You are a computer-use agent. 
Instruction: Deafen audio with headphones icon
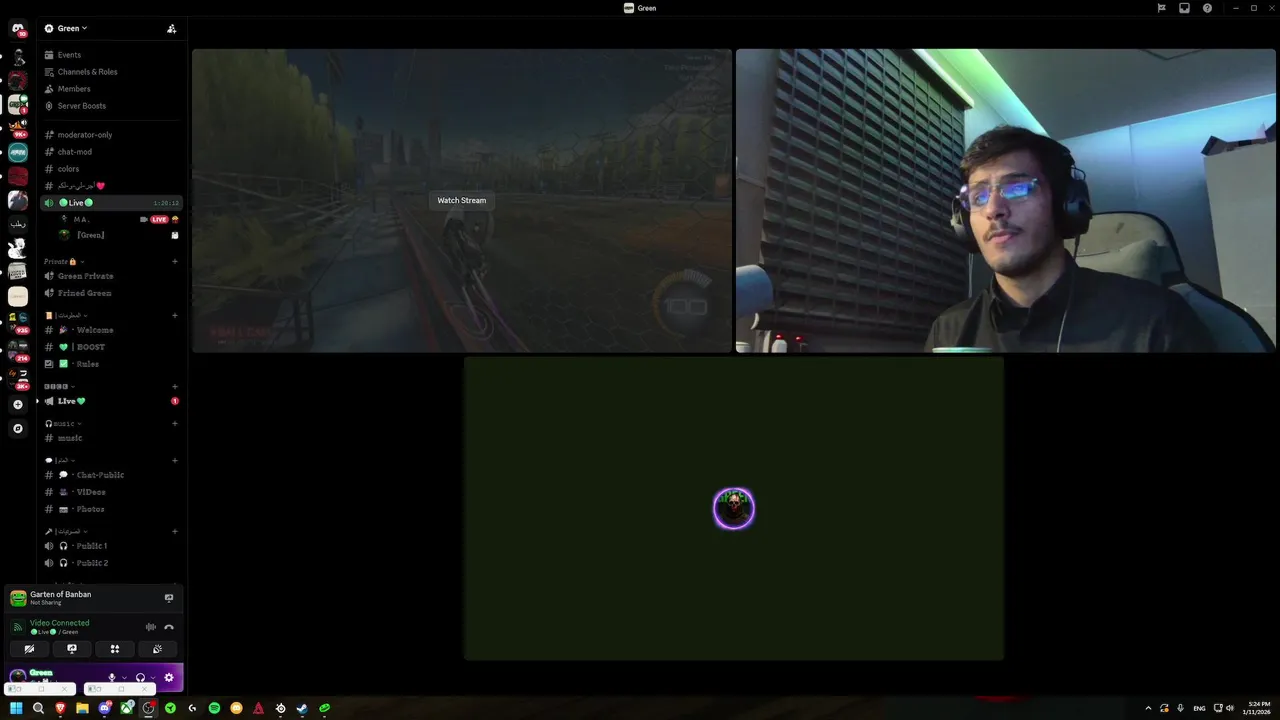coord(140,677)
